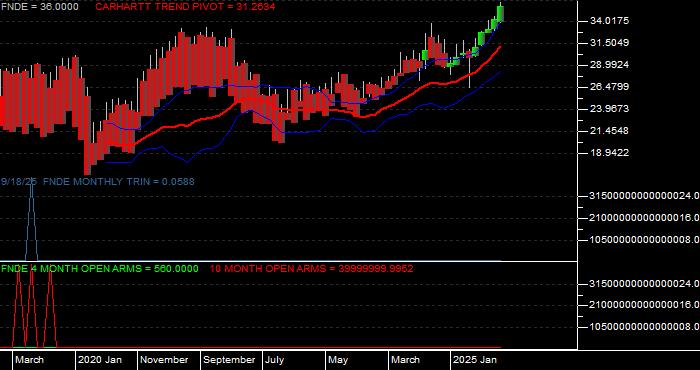Click the 3150000000000024.0 value in the OPEN ARMS panel

[x=644, y=284]
